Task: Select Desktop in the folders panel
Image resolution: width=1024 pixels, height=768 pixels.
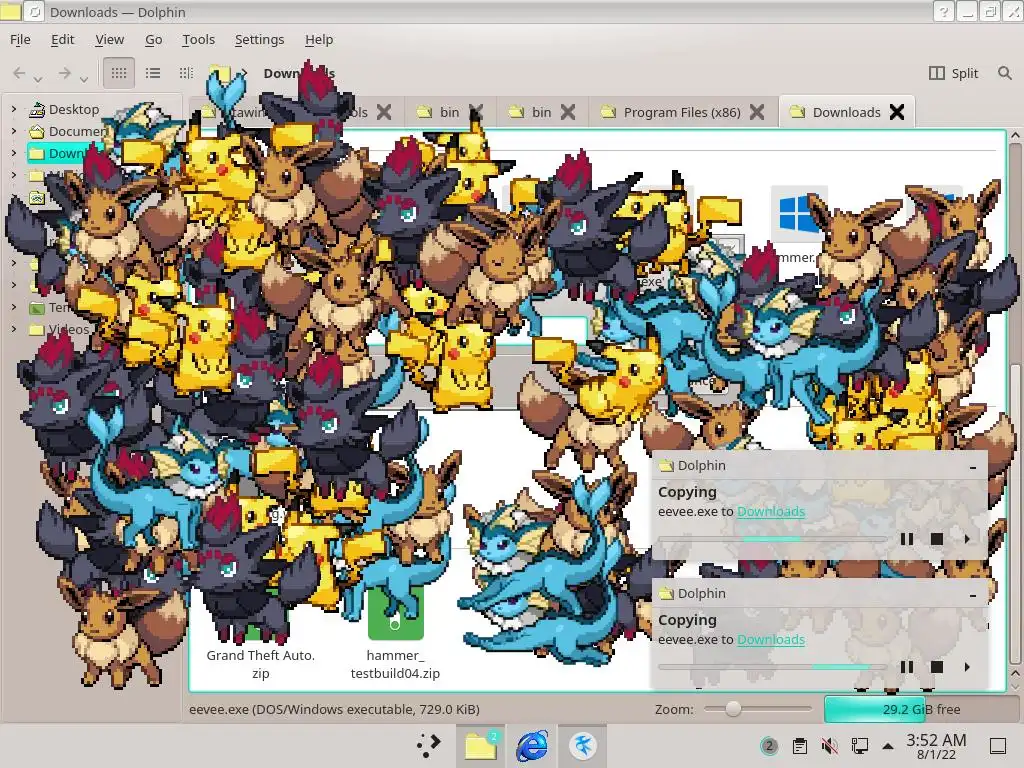Action: [x=65, y=109]
